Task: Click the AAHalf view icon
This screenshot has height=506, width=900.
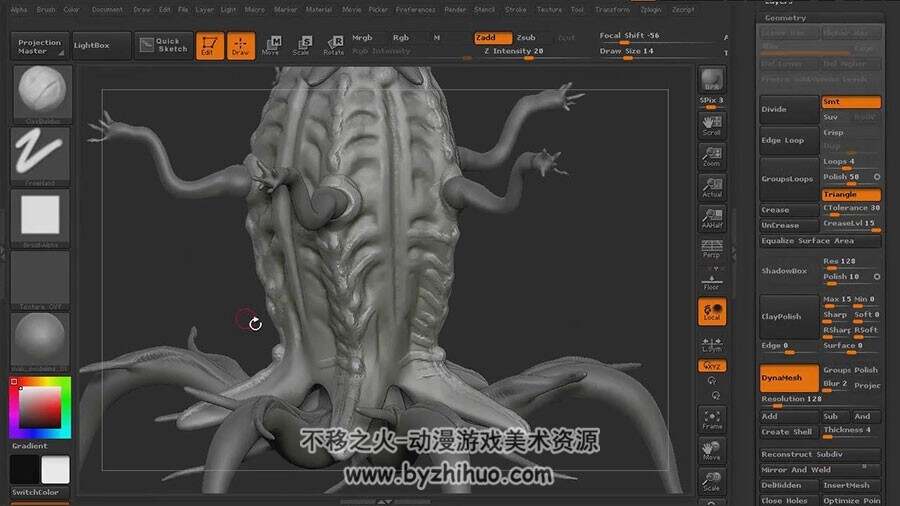Action: tap(712, 218)
